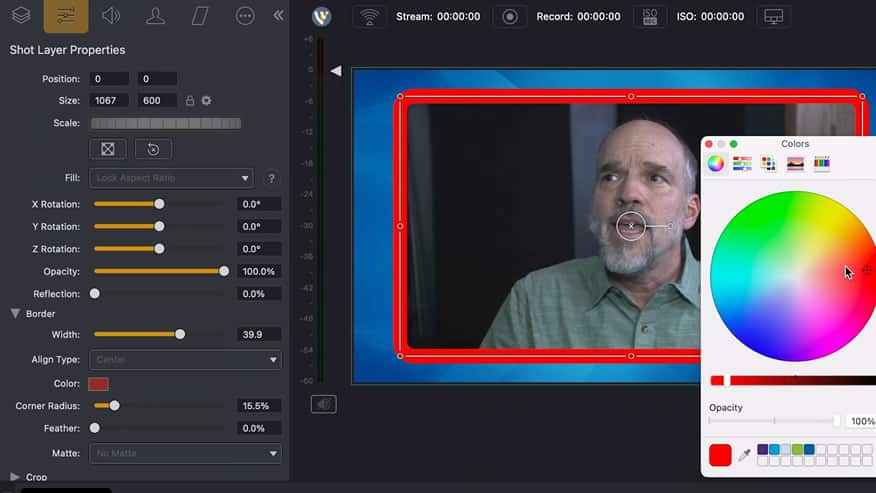
Task: Click the Size width input field
Action: [109, 101]
